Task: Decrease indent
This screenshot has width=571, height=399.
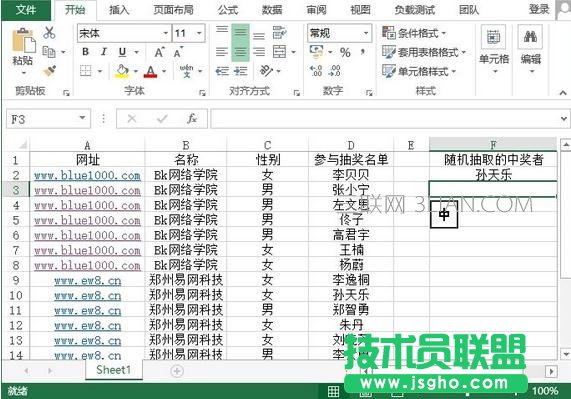Action: click(x=222, y=71)
